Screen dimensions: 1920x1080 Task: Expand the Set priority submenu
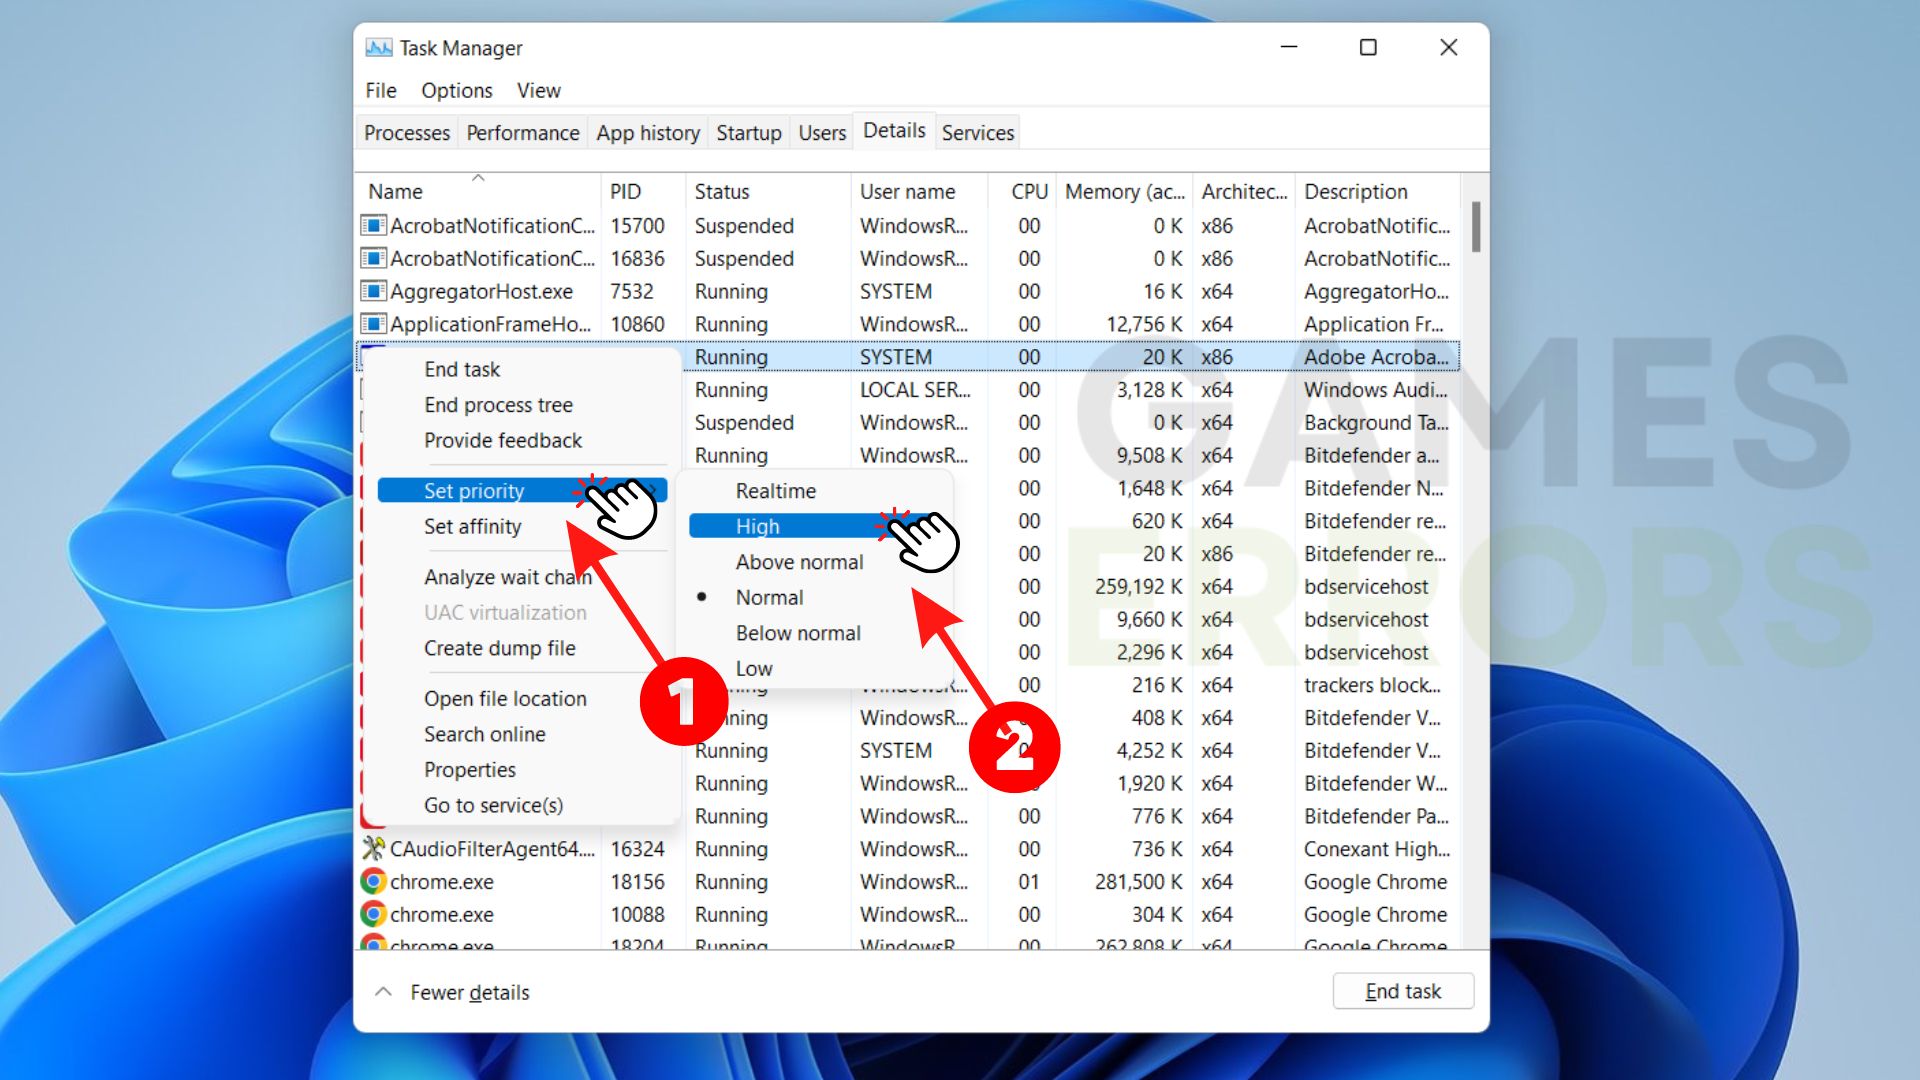474,491
